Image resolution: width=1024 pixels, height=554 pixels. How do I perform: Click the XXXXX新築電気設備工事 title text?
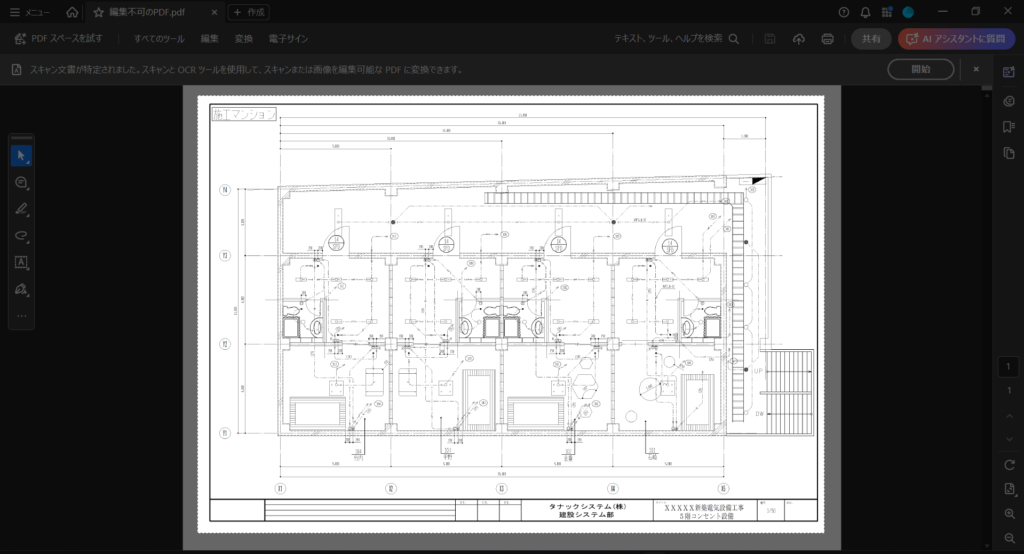(x=705, y=507)
